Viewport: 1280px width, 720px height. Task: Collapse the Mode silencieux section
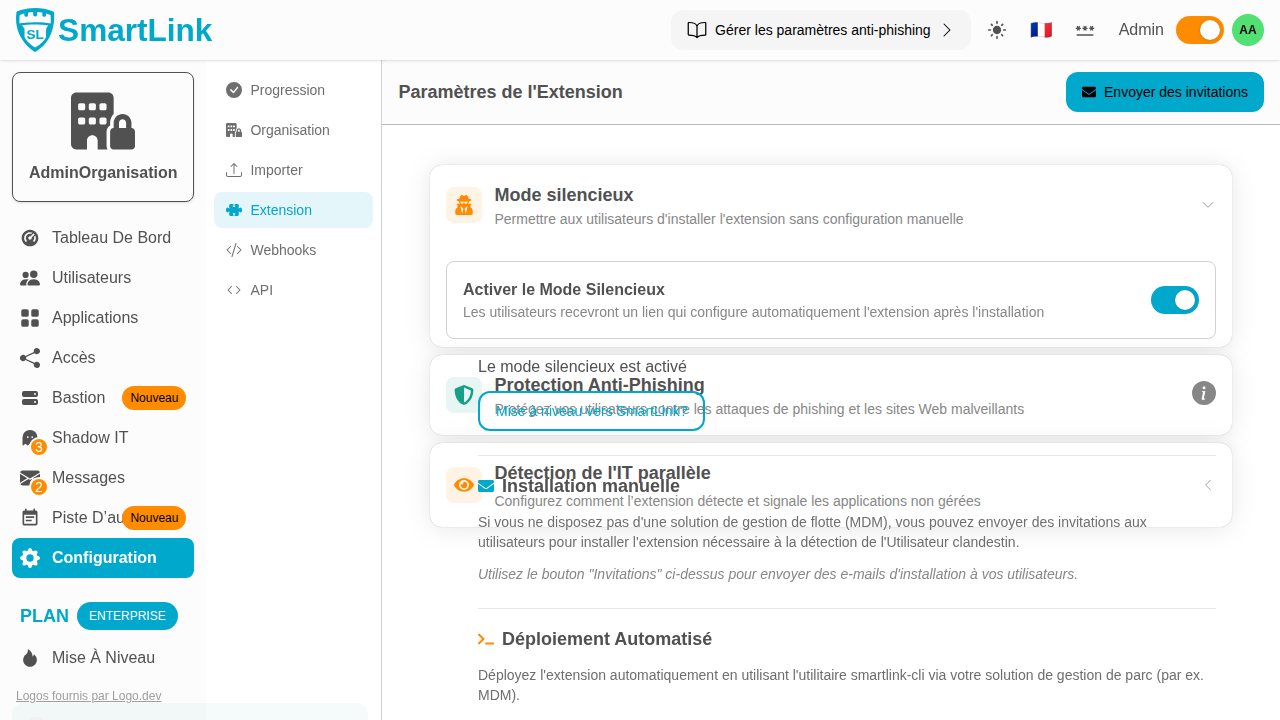[x=1207, y=204]
